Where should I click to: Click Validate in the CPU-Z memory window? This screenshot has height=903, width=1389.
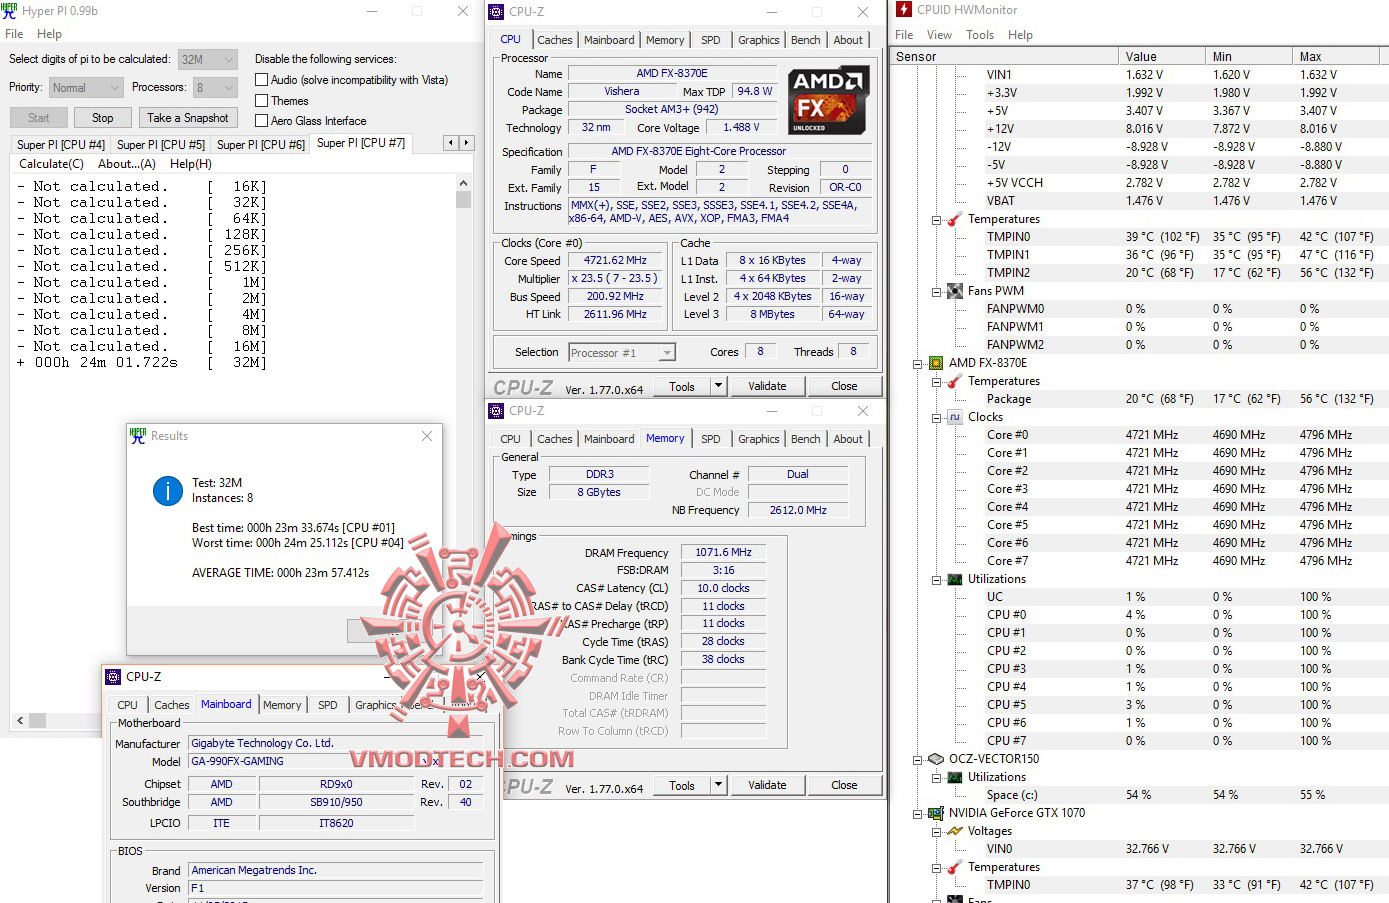point(767,785)
